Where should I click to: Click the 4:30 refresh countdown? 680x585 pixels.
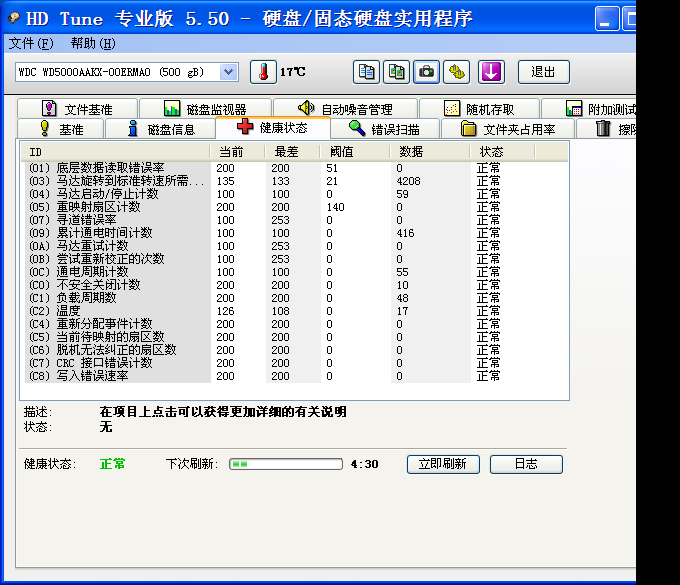coord(365,464)
